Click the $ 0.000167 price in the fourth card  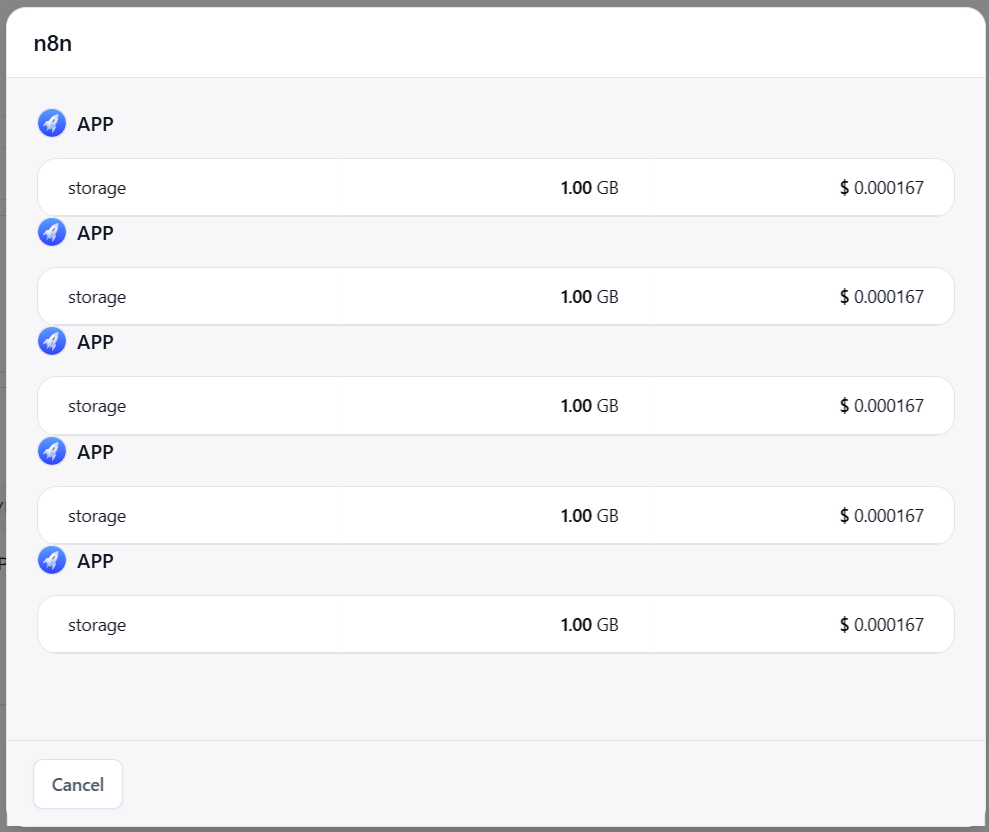[882, 516]
